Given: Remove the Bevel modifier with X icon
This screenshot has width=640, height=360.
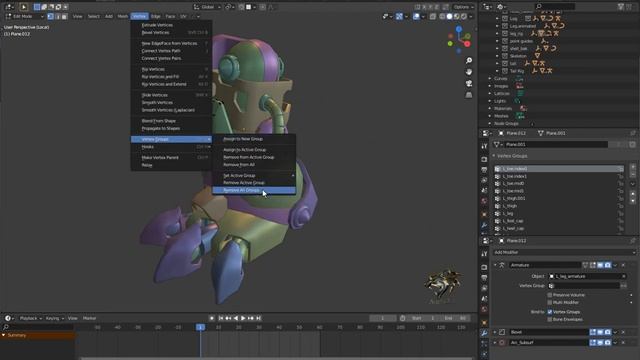Looking at the screenshot, I should 623,332.
